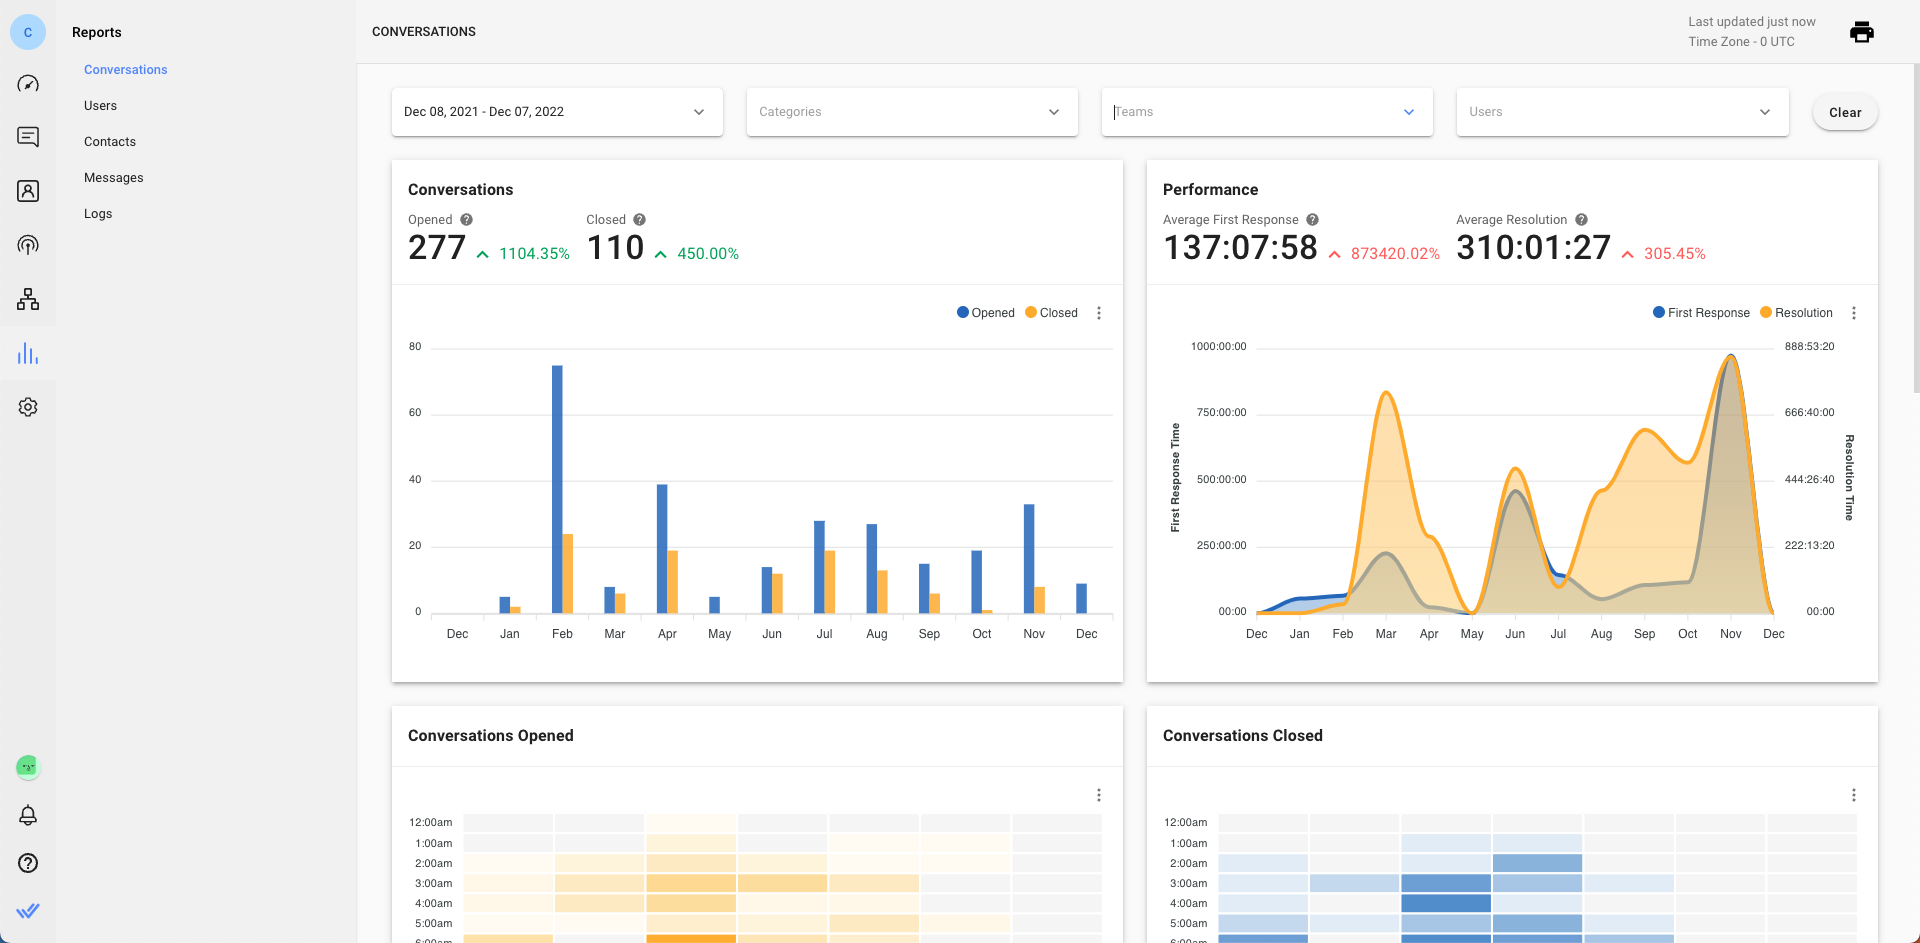The image size is (1920, 943).
Task: Toggle Opened series in chart legend
Action: 986,313
